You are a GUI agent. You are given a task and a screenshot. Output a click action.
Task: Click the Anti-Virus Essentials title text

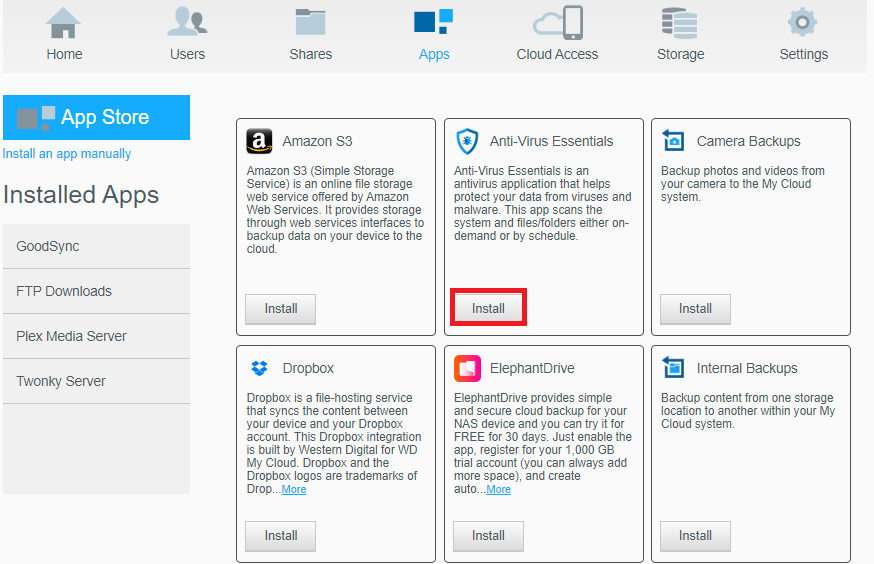click(x=551, y=141)
